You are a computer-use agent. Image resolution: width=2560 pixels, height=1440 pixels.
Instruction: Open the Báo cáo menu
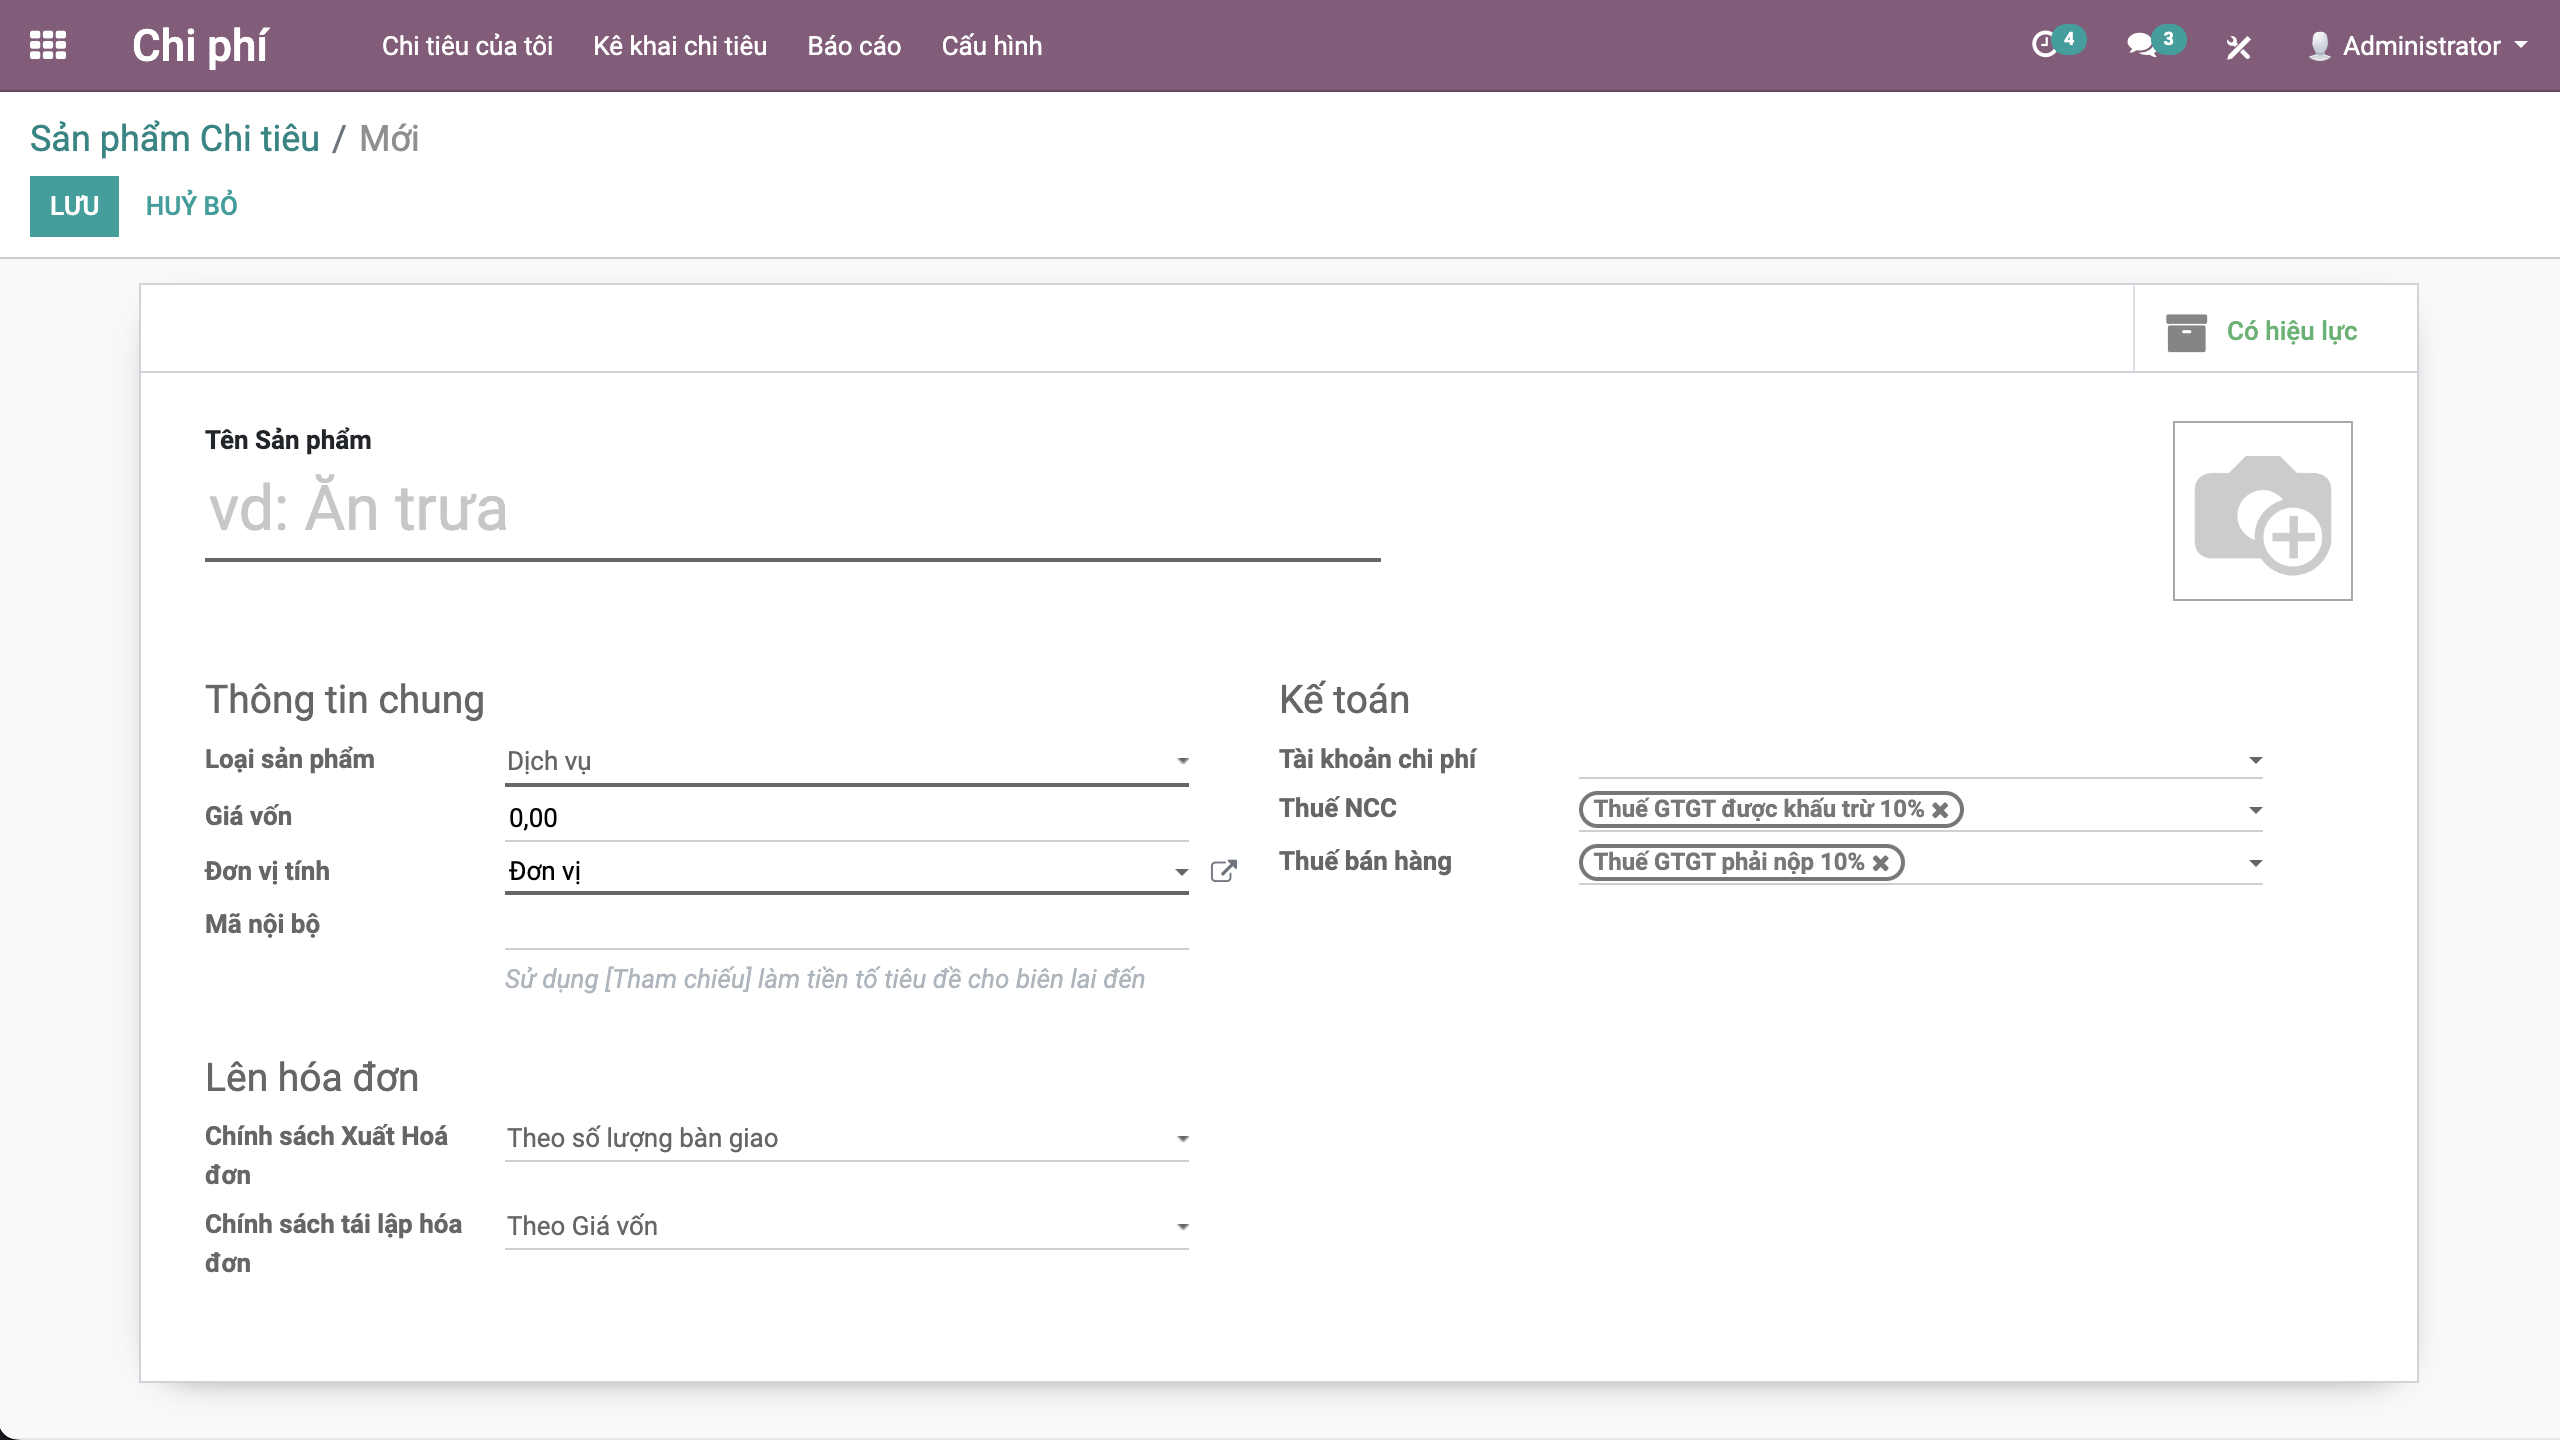click(x=854, y=46)
